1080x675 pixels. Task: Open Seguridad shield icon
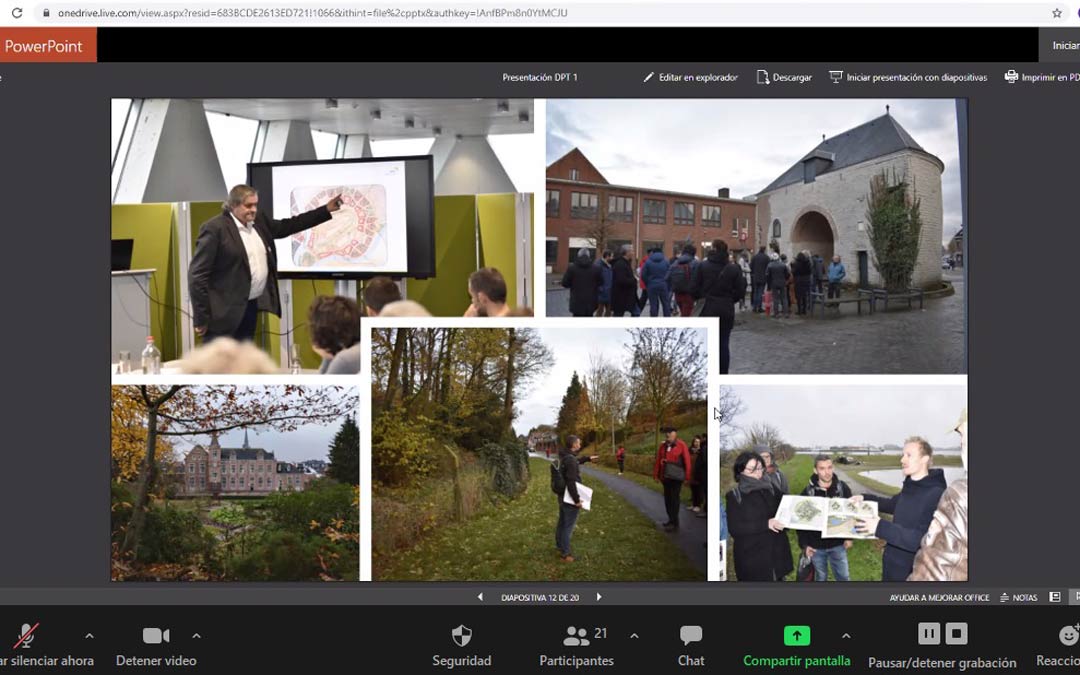pyautogui.click(x=461, y=635)
